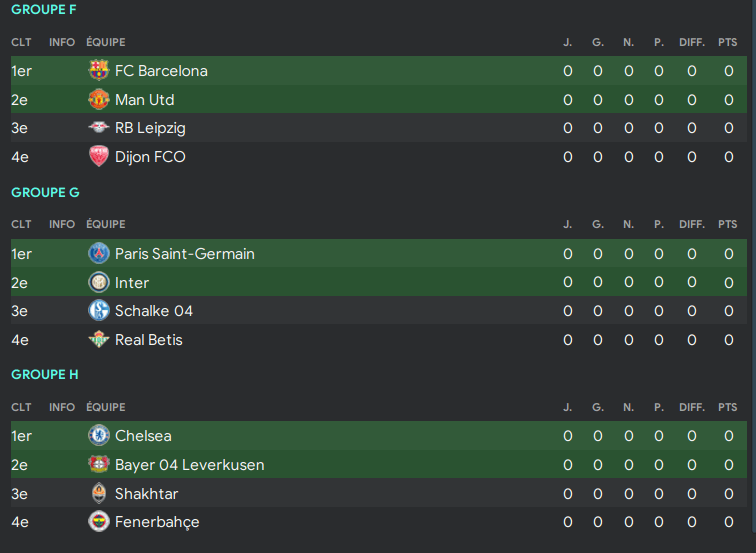The height and width of the screenshot is (553, 756).
Task: Click the ÉQUIPE column header in Groupe H
Action: click(x=106, y=407)
